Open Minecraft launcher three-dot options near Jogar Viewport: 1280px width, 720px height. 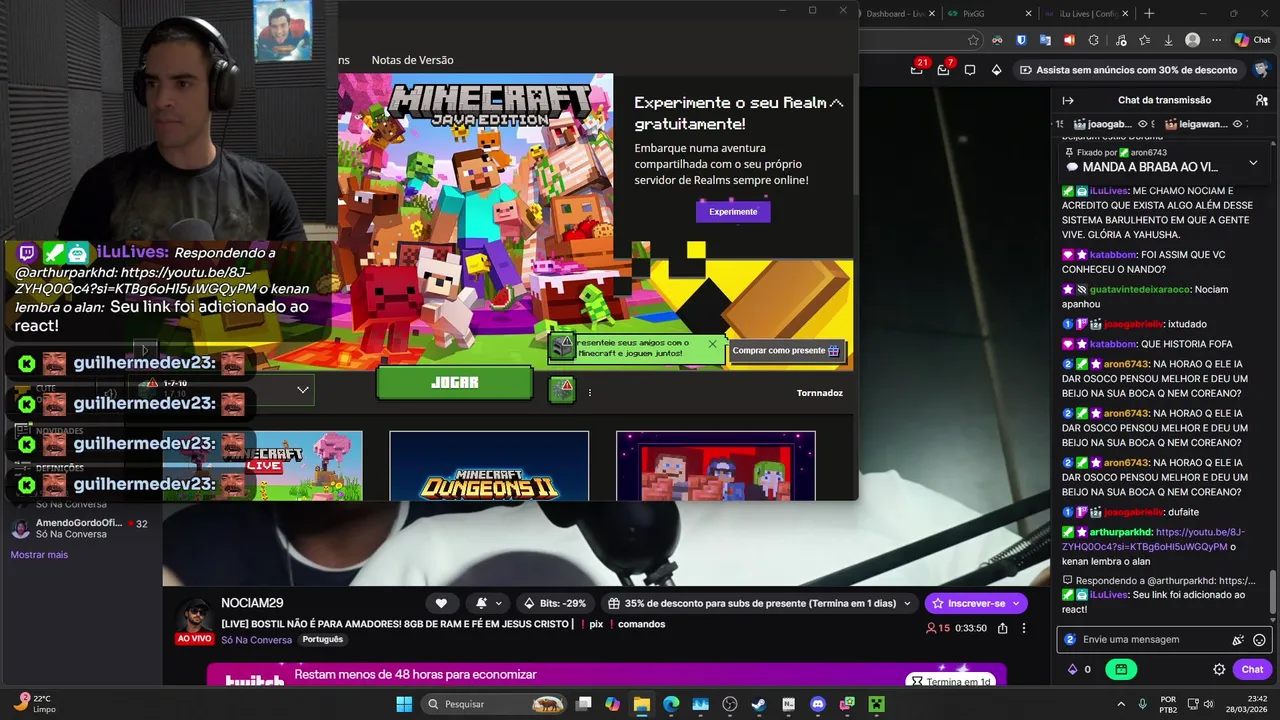(589, 392)
